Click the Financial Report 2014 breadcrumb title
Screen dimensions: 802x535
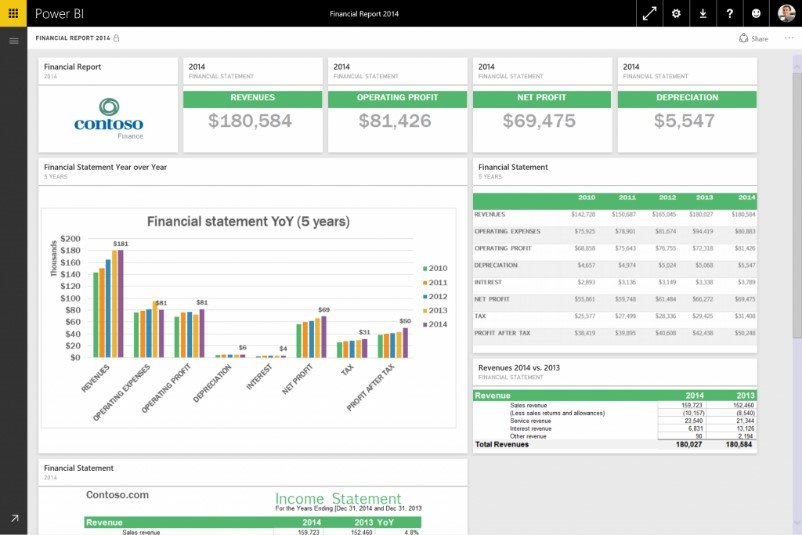click(72, 38)
